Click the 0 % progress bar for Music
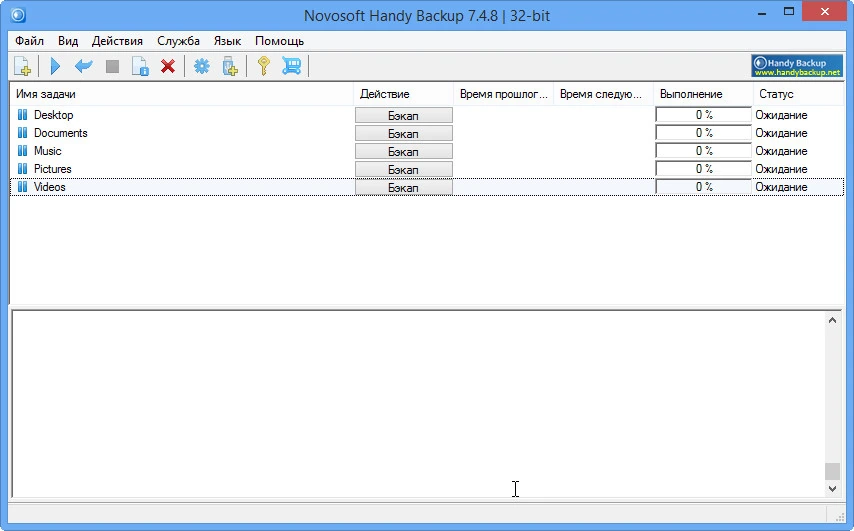The image size is (854, 531). click(x=704, y=151)
